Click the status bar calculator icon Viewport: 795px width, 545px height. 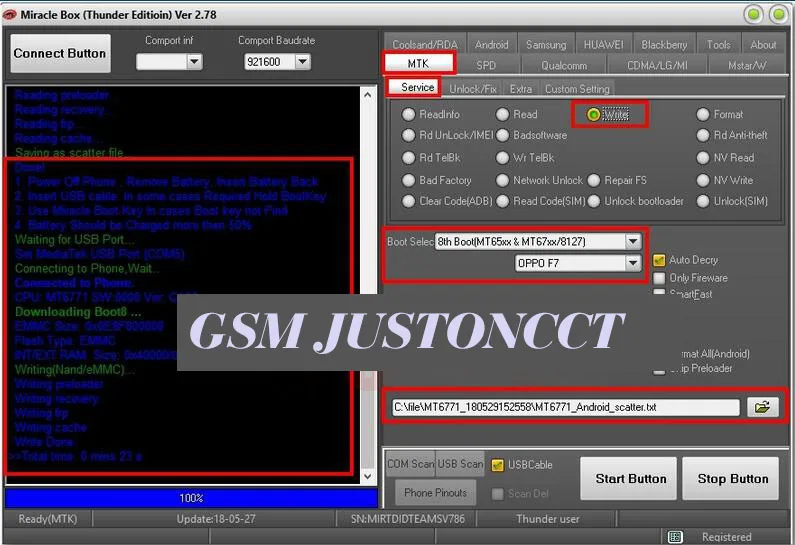pyautogui.click(x=675, y=536)
